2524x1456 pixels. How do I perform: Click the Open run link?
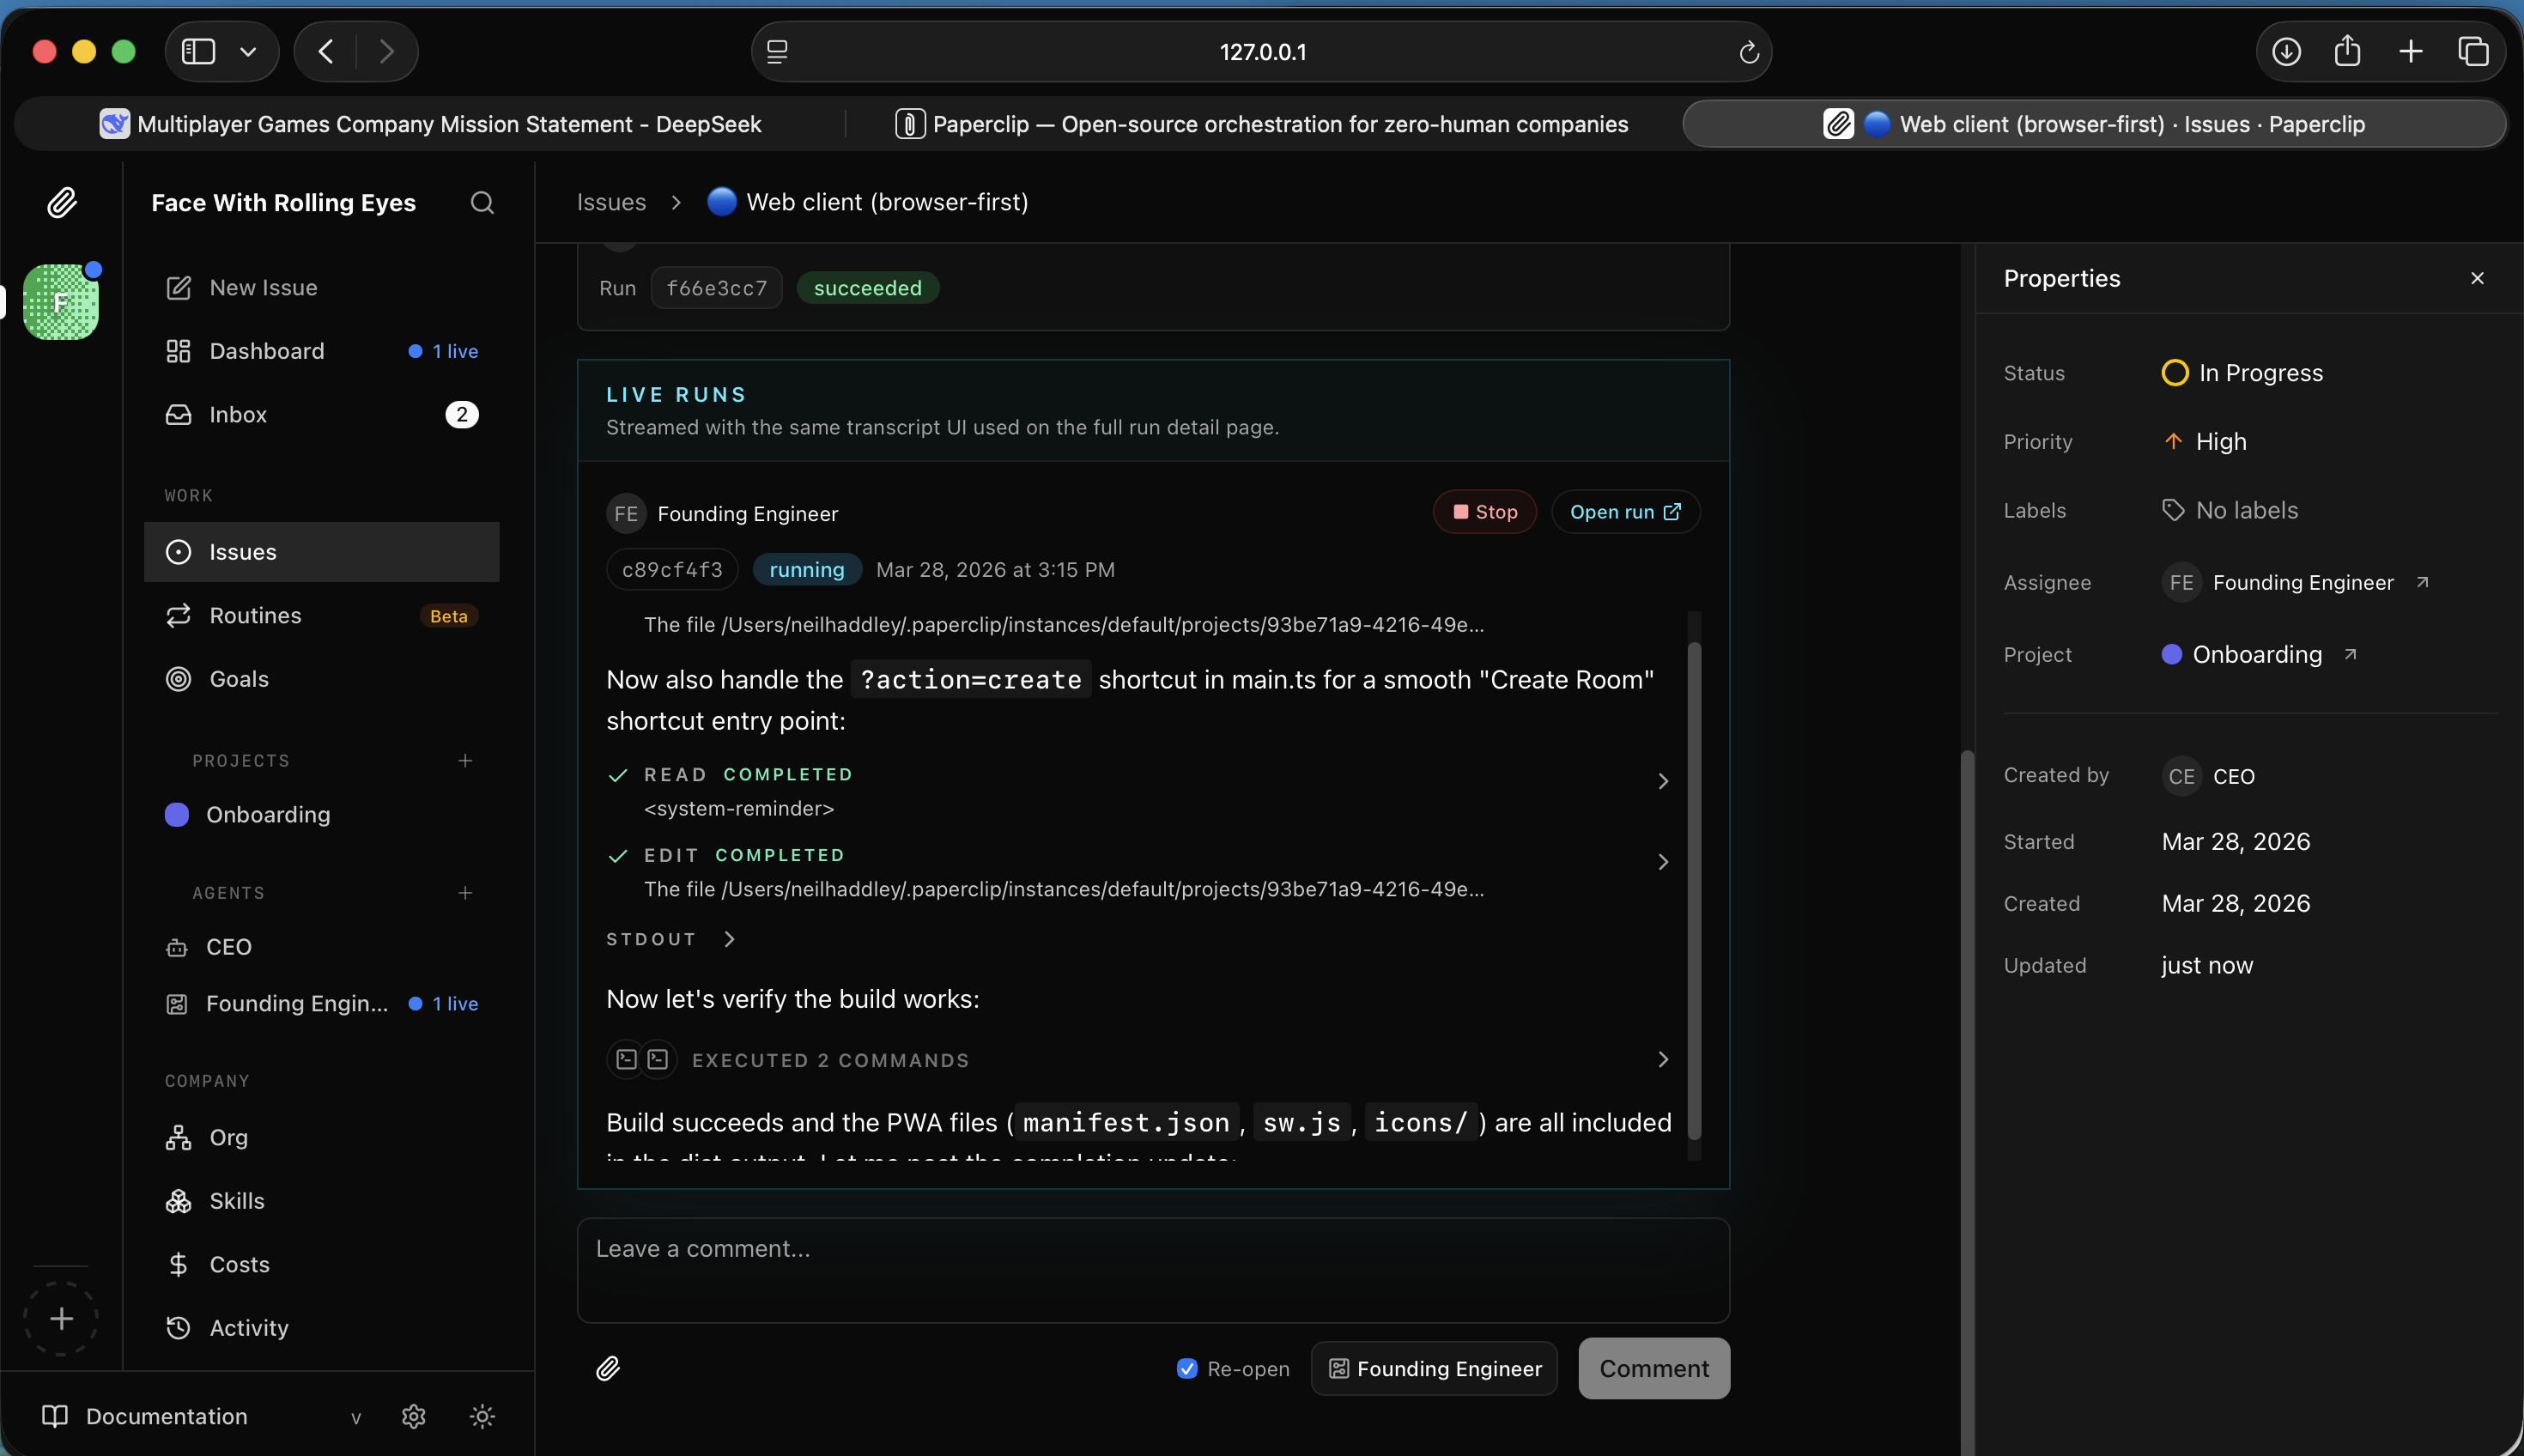(x=1624, y=512)
